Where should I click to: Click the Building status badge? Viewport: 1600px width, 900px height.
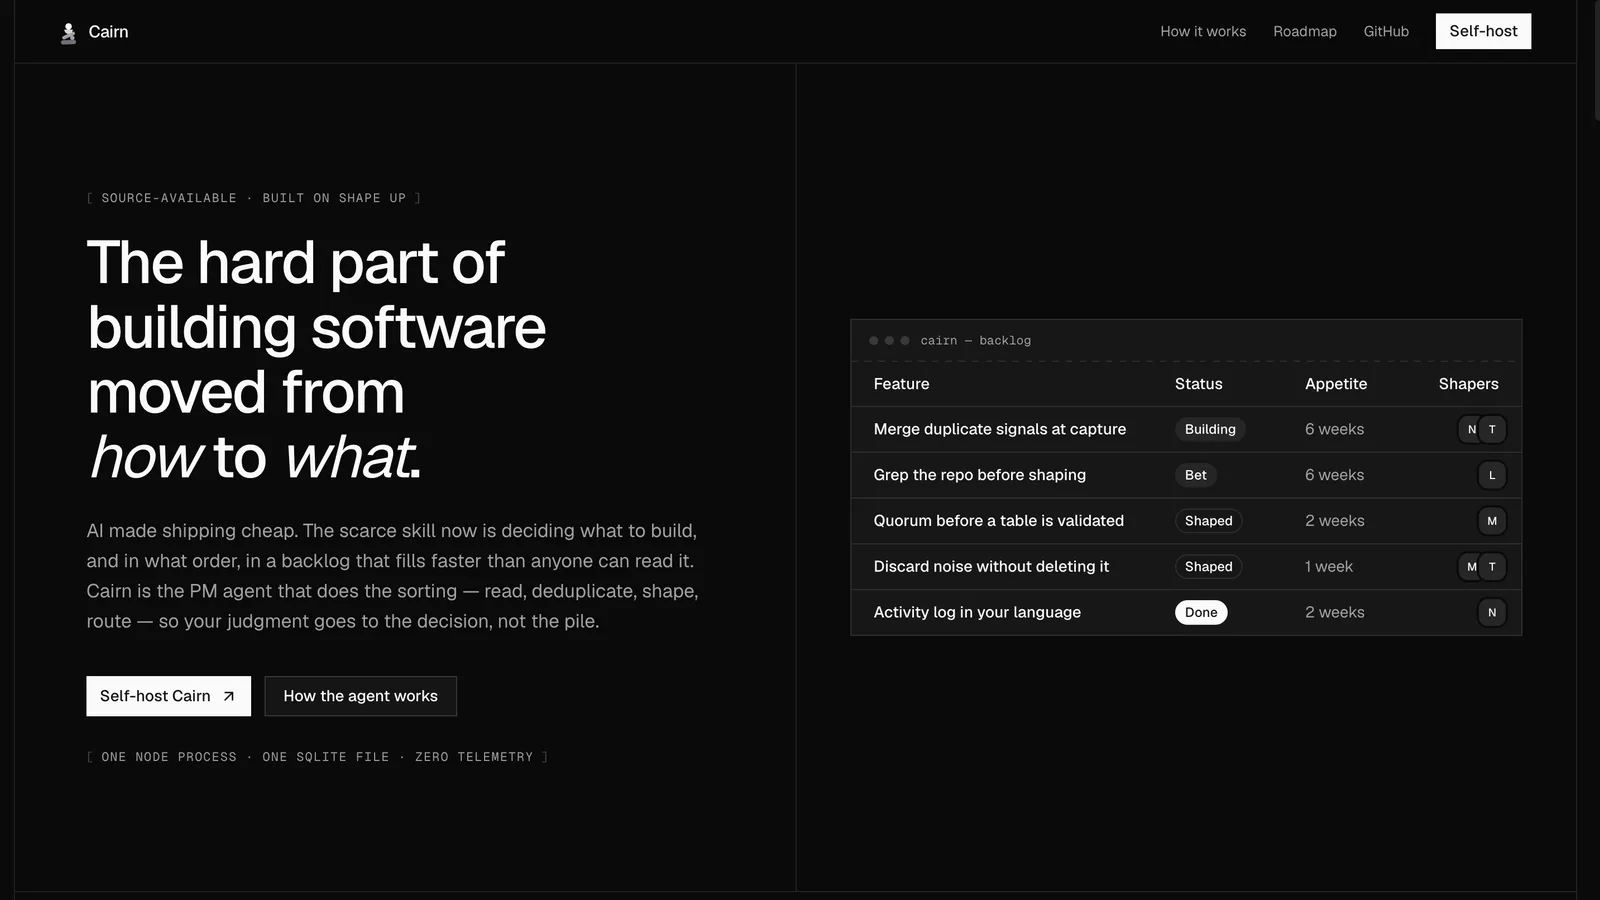[1210, 429]
